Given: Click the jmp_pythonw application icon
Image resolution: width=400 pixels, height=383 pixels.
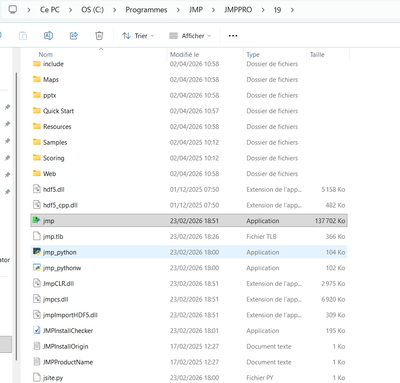Looking at the screenshot, I should [x=37, y=267].
